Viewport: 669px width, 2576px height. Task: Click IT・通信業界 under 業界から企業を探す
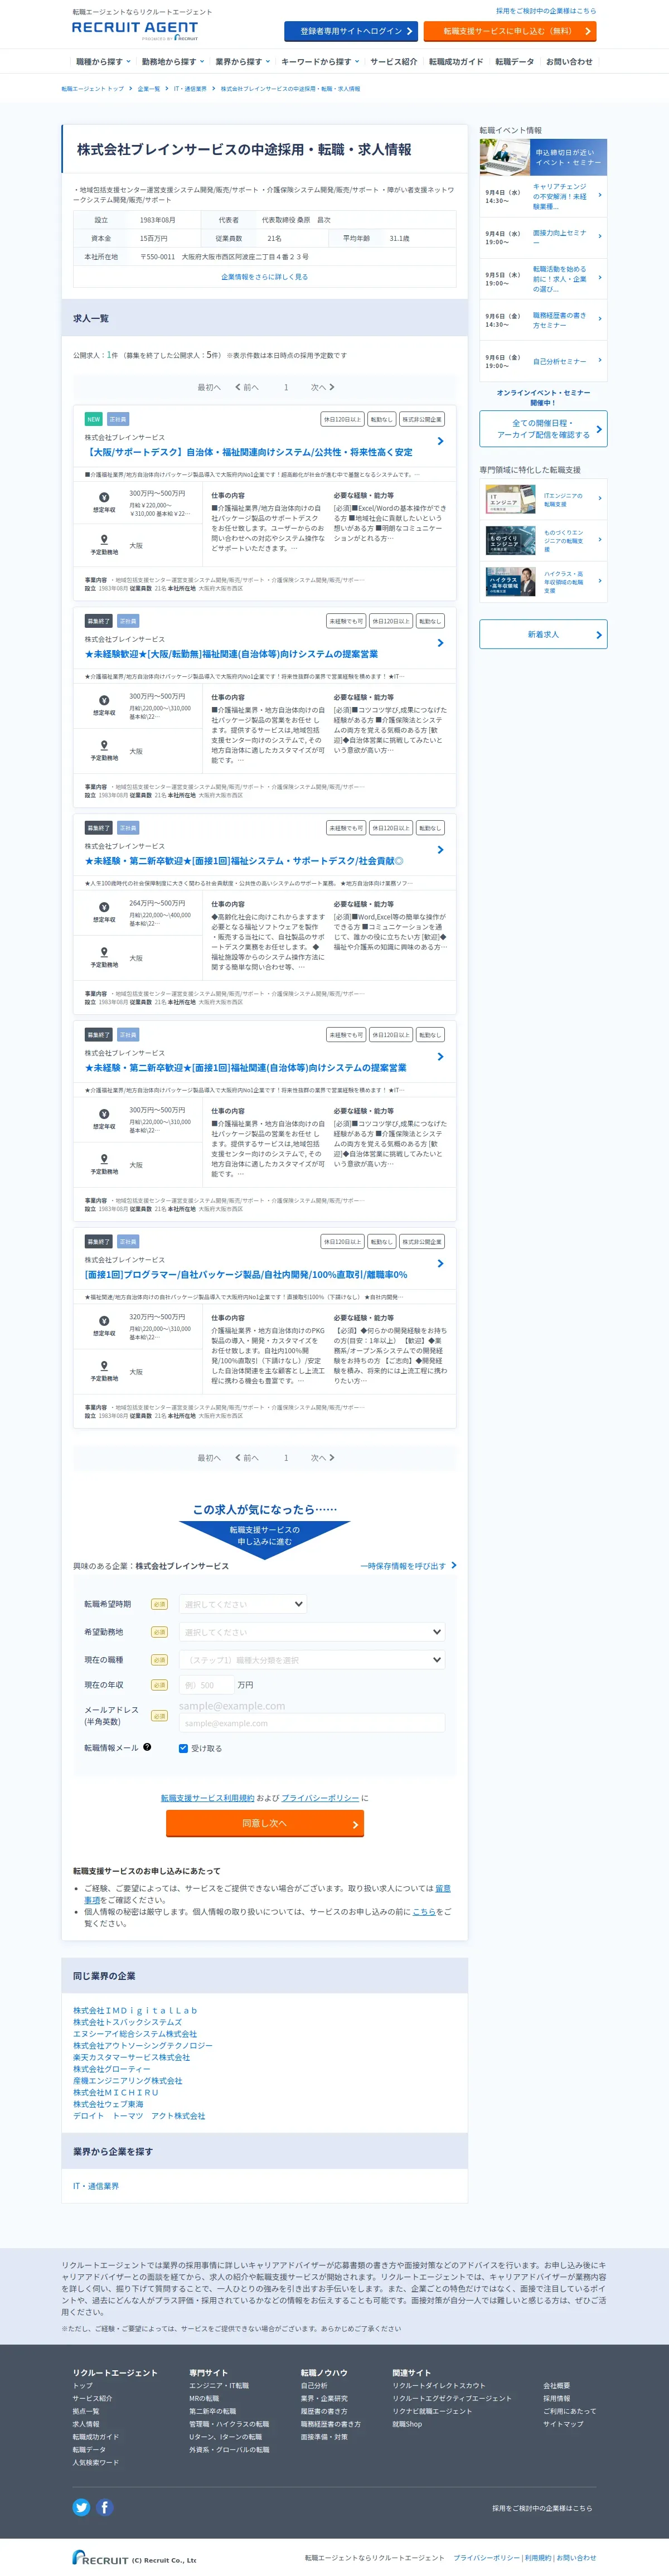click(96, 2186)
